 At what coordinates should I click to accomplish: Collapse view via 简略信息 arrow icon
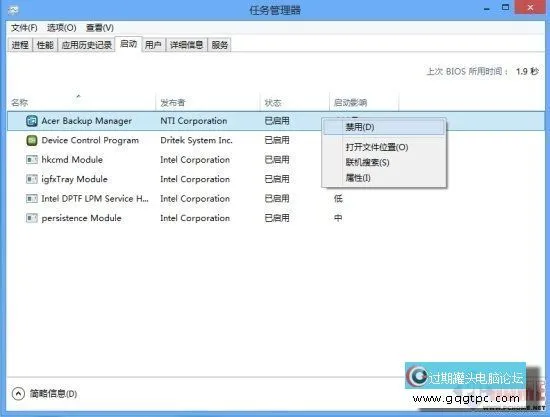click(18, 394)
